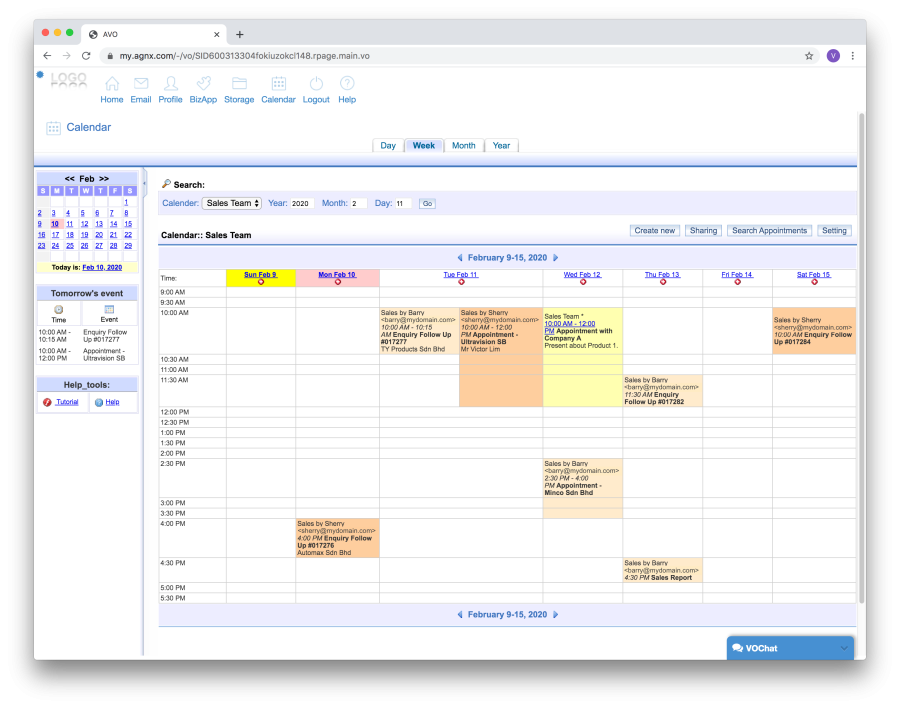The image size is (900, 708).
Task: Go to next month in mini calendar
Action: (x=103, y=178)
